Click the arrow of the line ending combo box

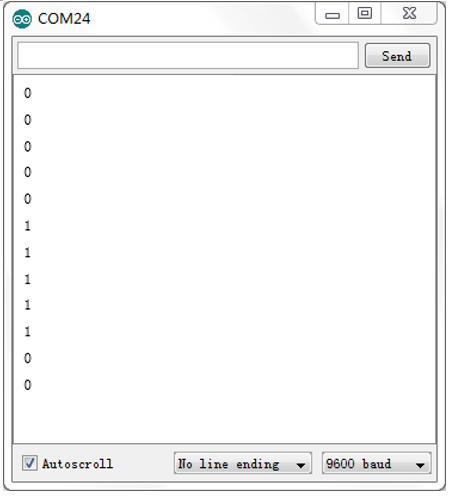click(301, 465)
